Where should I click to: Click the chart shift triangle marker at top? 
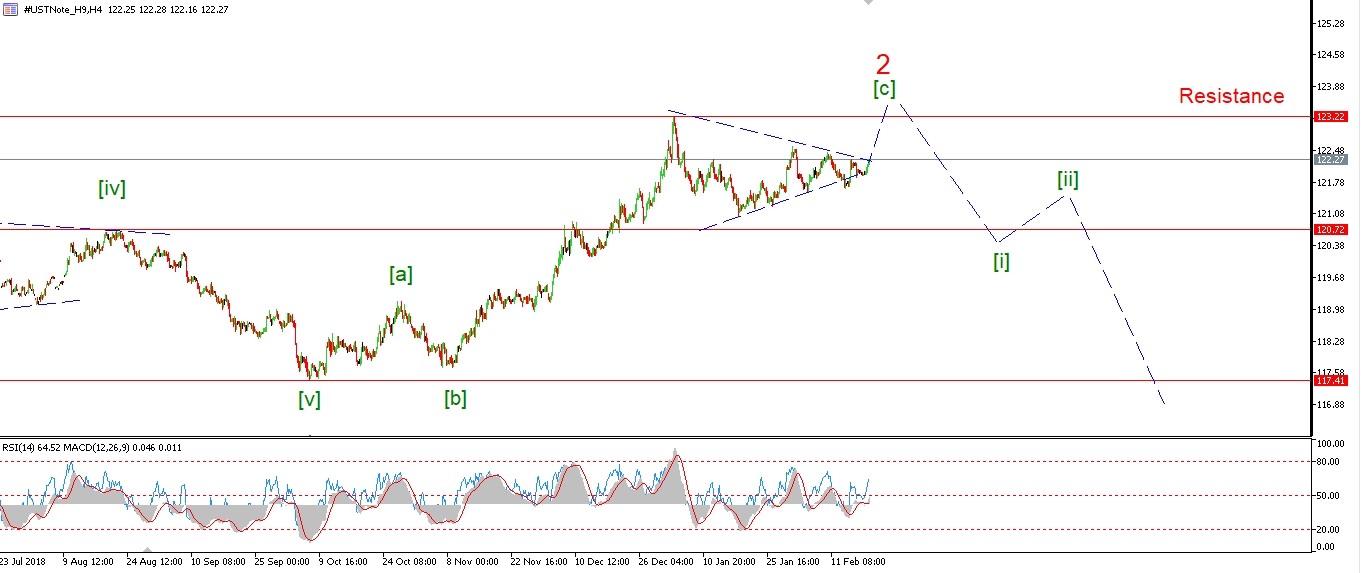[x=867, y=3]
